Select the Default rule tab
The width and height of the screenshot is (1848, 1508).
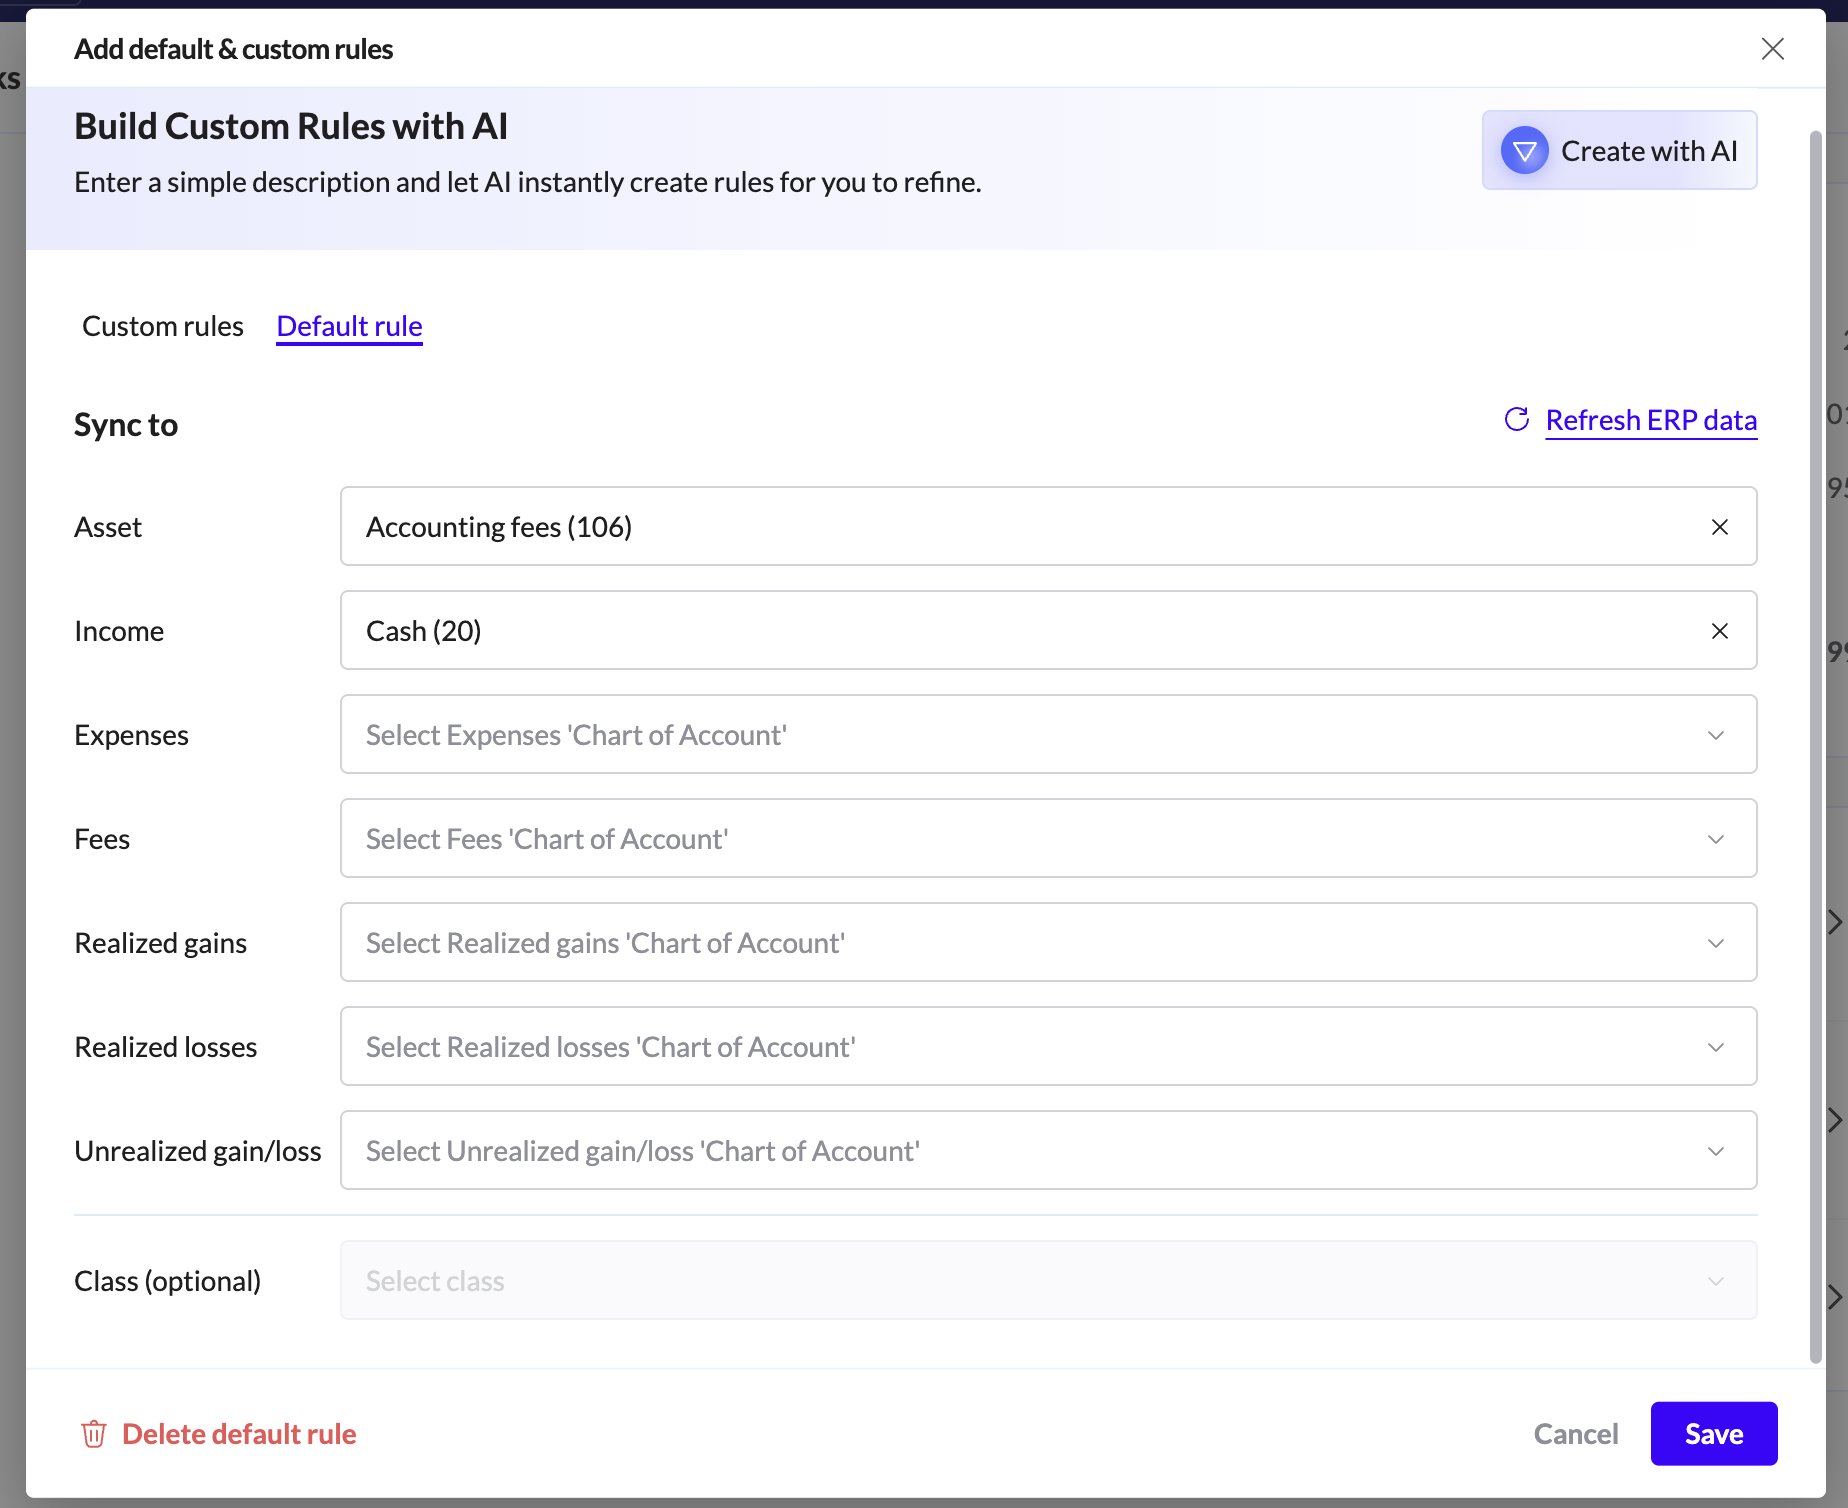[349, 326]
